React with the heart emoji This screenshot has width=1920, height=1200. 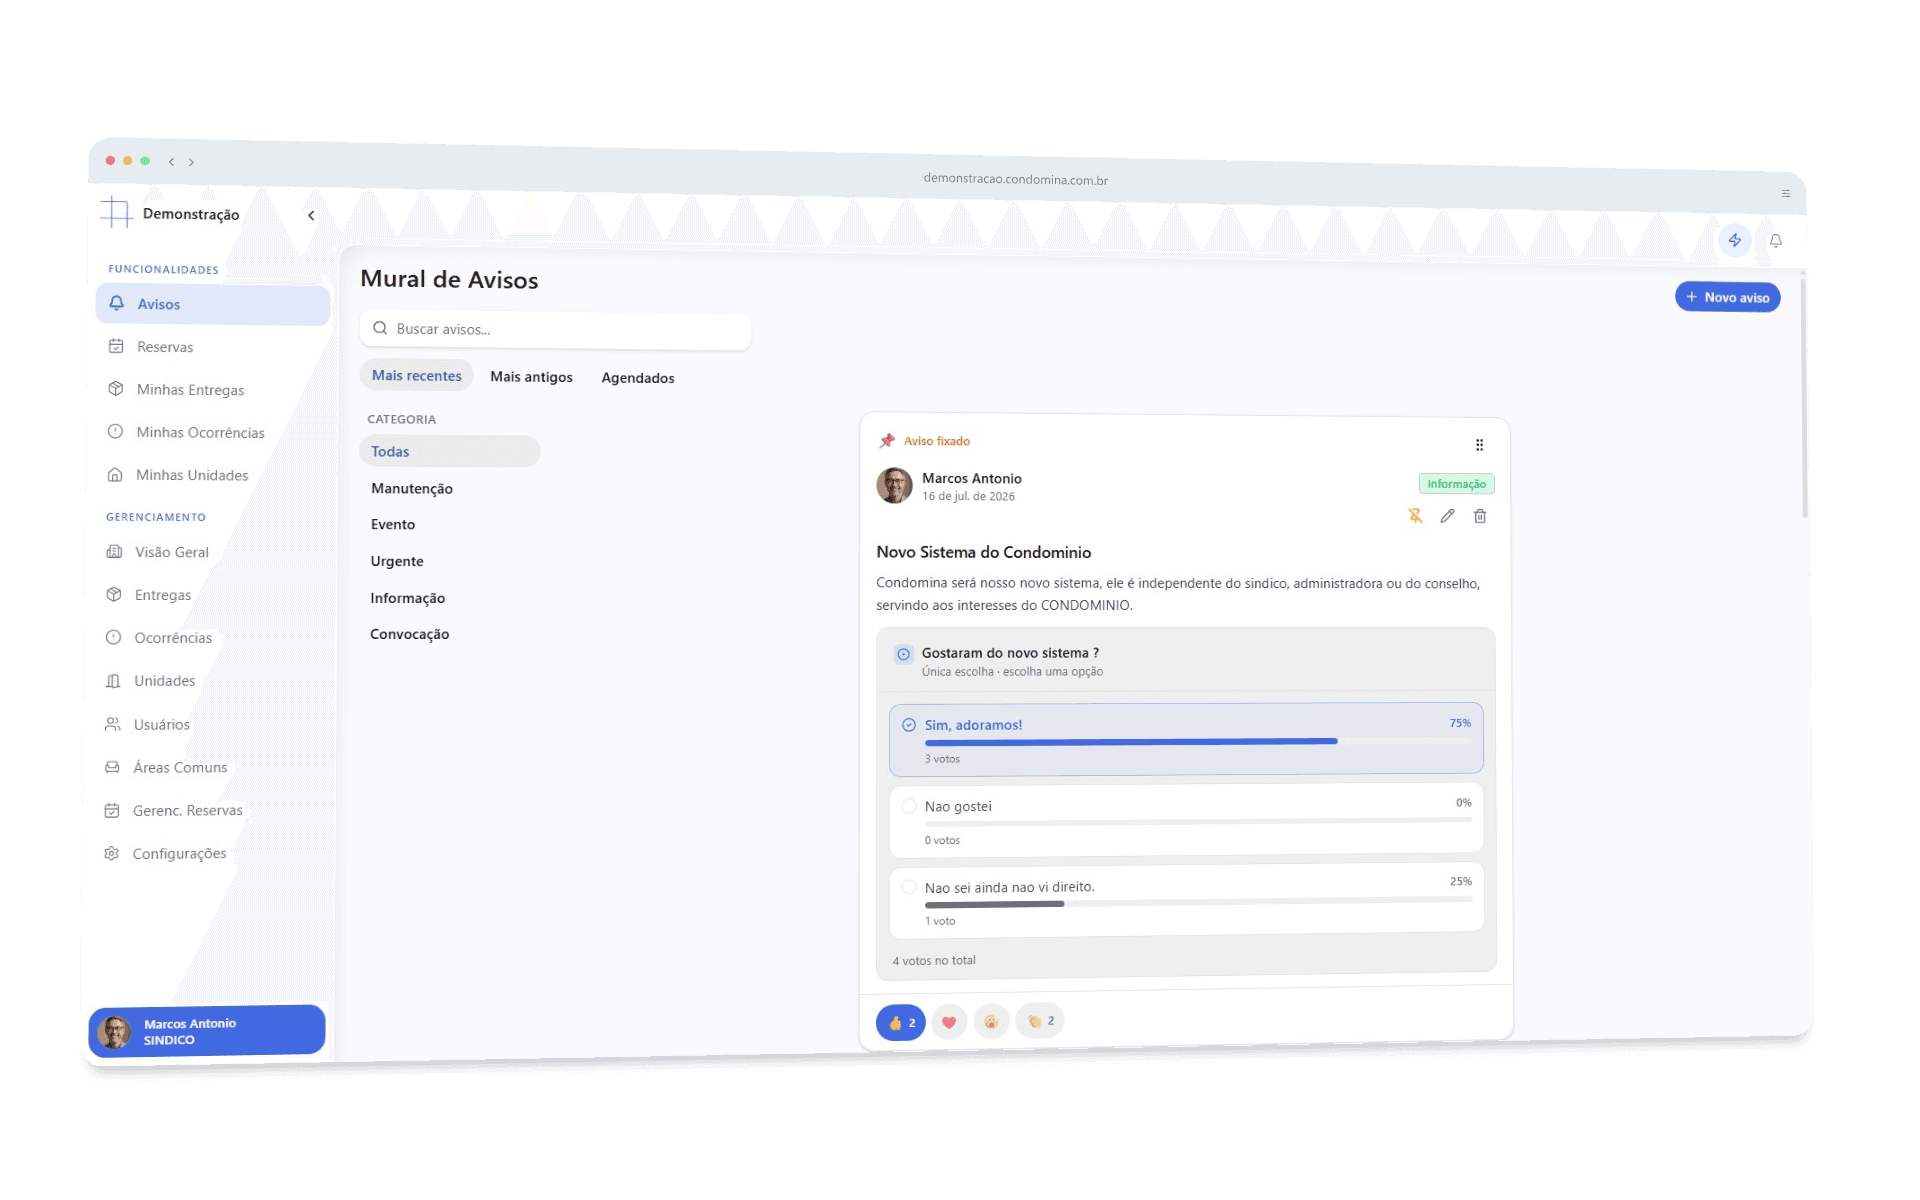[949, 1022]
